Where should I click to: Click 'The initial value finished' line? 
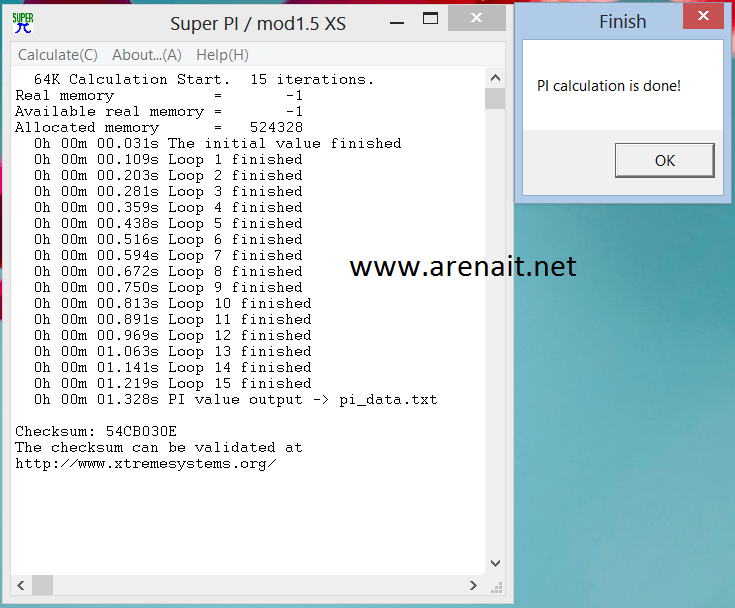218,143
